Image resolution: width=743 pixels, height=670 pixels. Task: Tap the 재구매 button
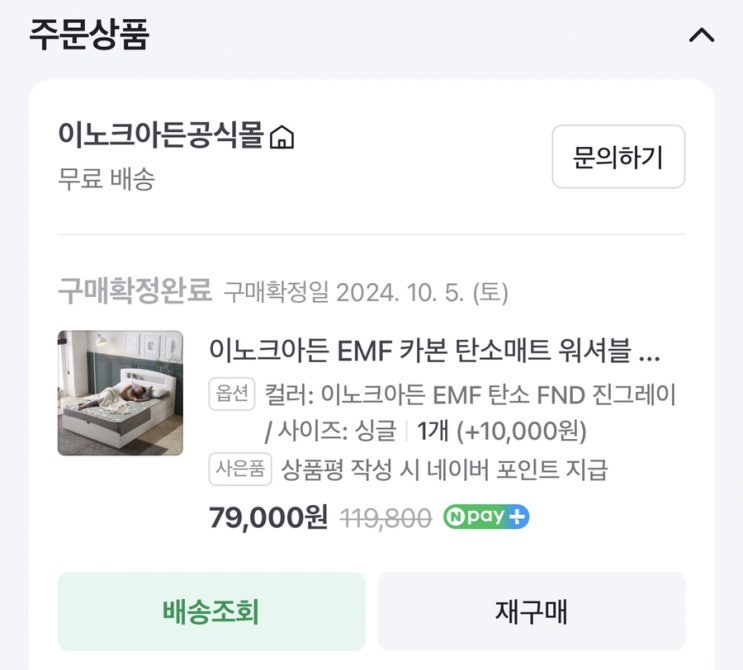click(x=532, y=611)
